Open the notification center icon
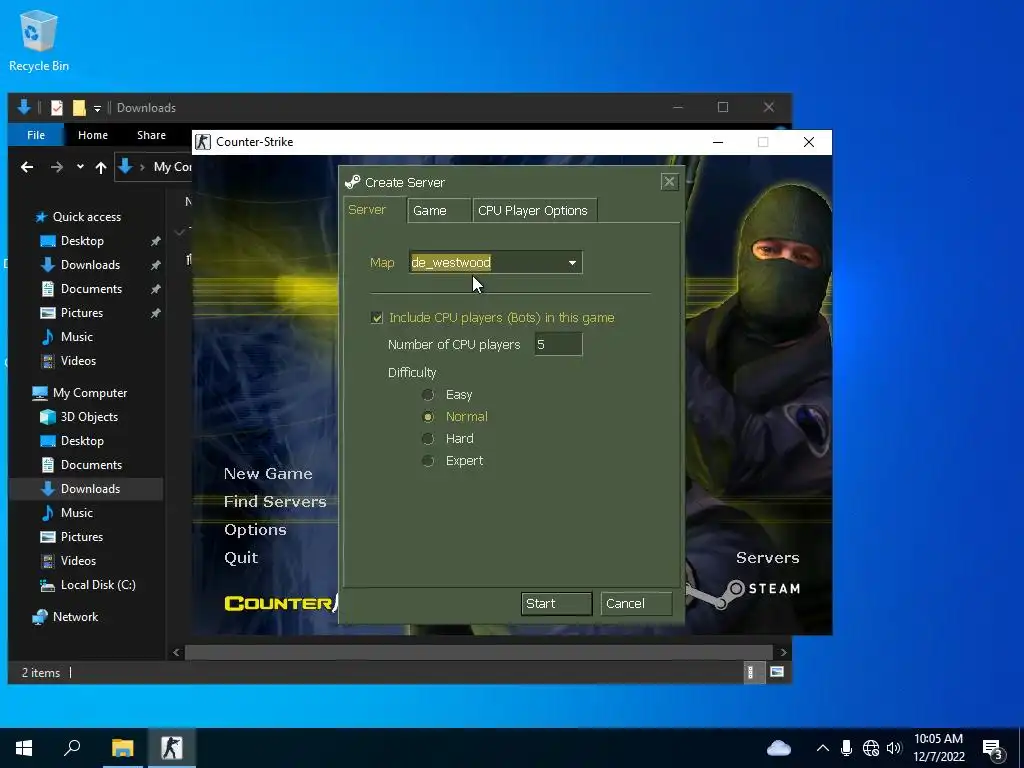This screenshot has width=1024, height=768. tap(993, 749)
